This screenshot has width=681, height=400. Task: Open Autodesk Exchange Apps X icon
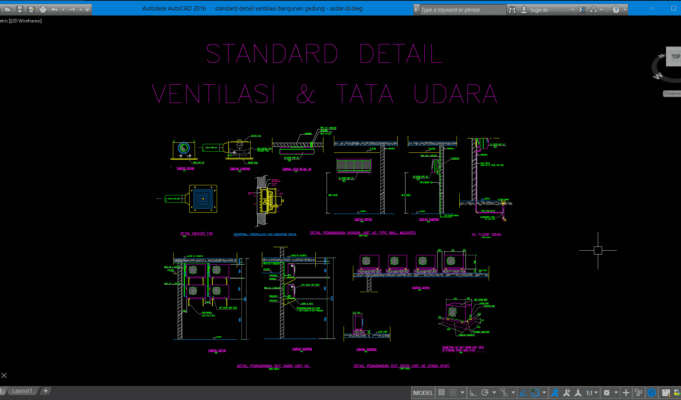(x=582, y=10)
